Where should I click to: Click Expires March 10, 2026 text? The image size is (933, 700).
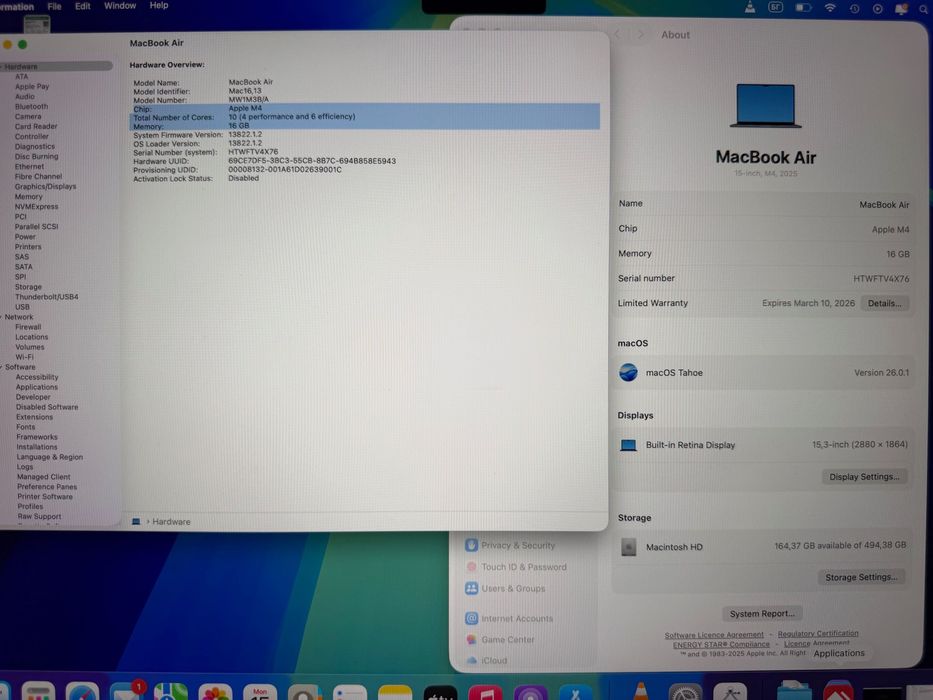(808, 303)
